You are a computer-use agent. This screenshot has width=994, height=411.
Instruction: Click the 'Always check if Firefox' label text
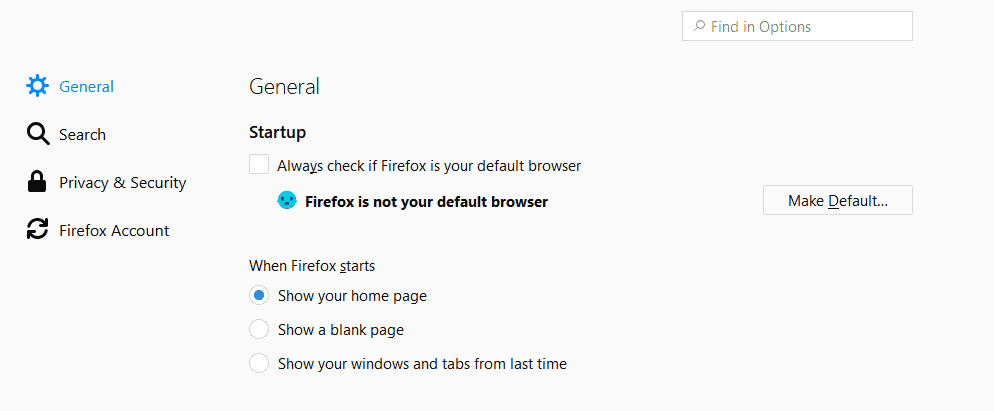pos(429,166)
